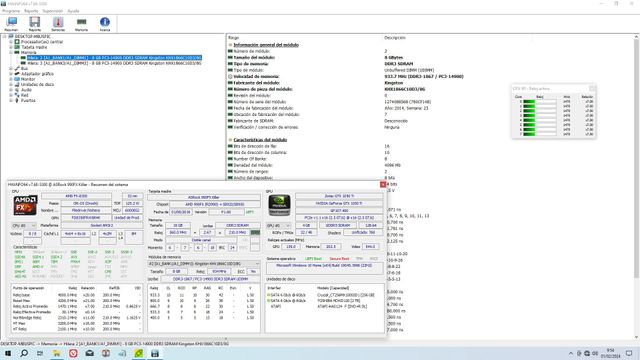
Task: Click the 'Secure Boot' indicator label
Action: point(339,259)
